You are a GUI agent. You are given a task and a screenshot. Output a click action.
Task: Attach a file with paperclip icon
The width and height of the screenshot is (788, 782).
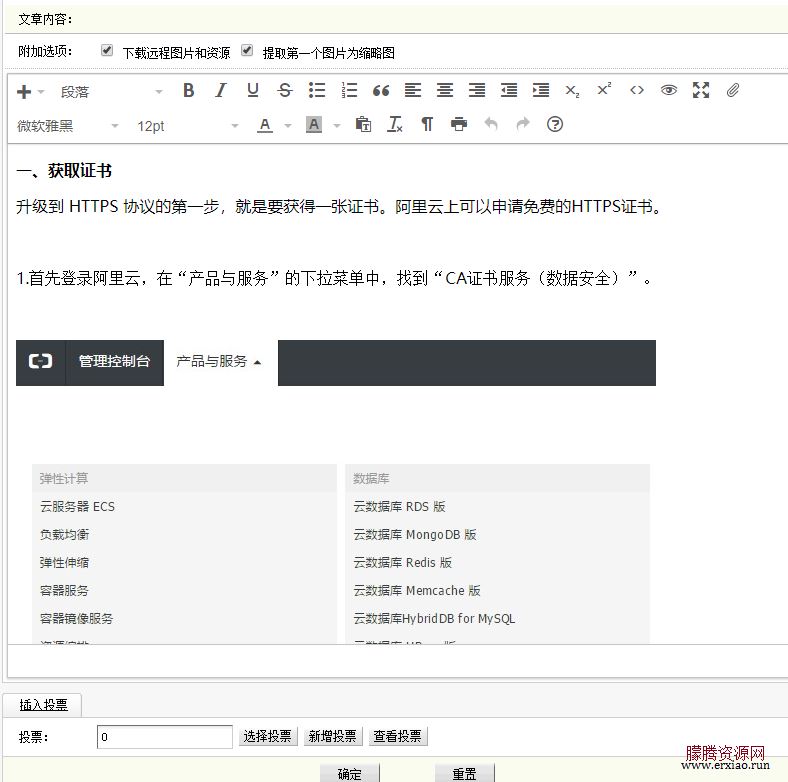click(x=733, y=90)
